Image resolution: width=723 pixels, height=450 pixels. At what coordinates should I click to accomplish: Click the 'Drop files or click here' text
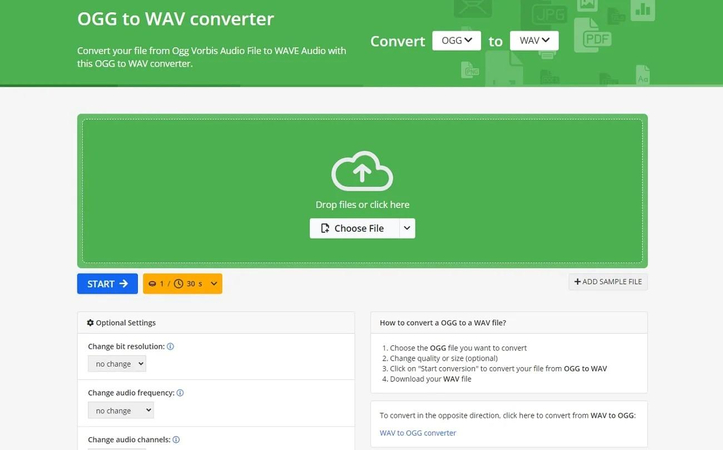point(362,205)
